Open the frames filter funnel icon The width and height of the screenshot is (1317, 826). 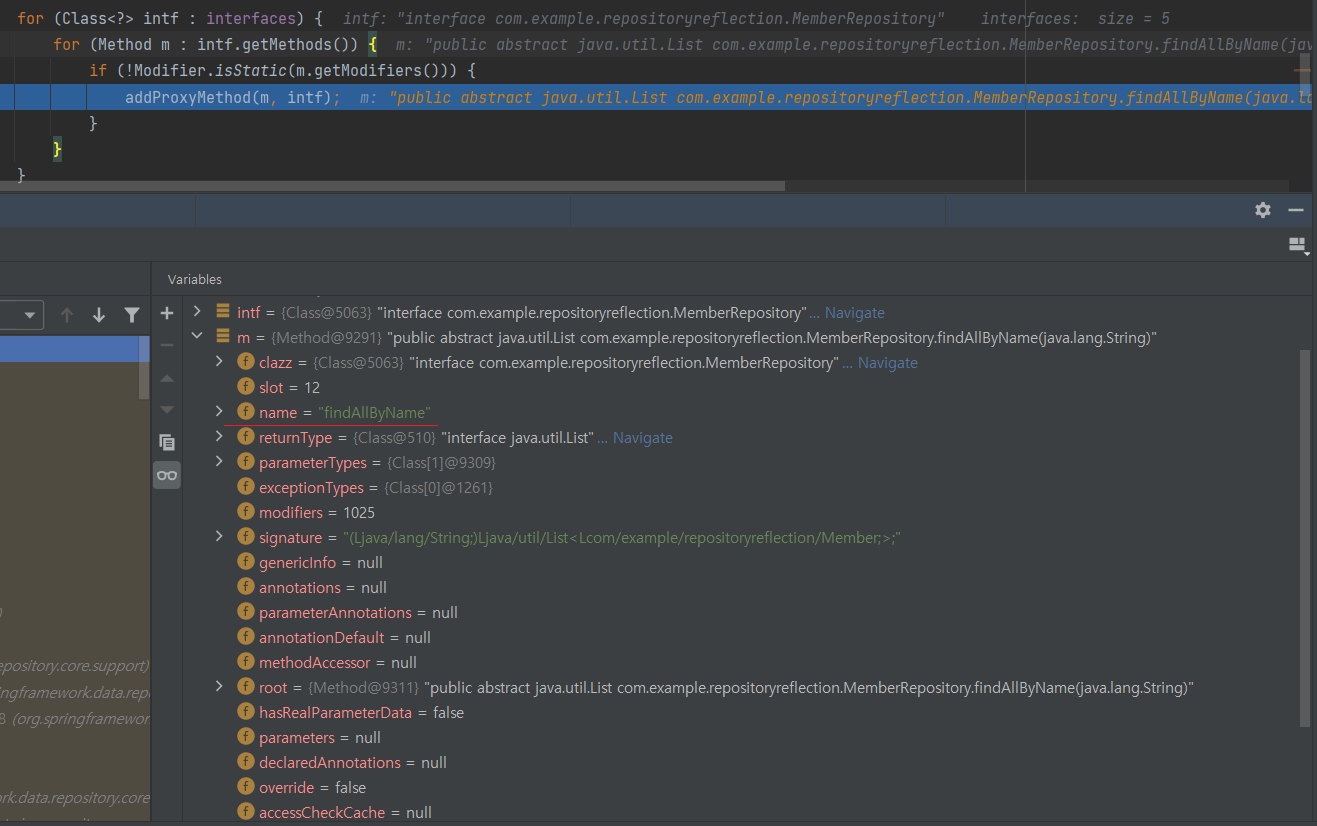(x=132, y=315)
